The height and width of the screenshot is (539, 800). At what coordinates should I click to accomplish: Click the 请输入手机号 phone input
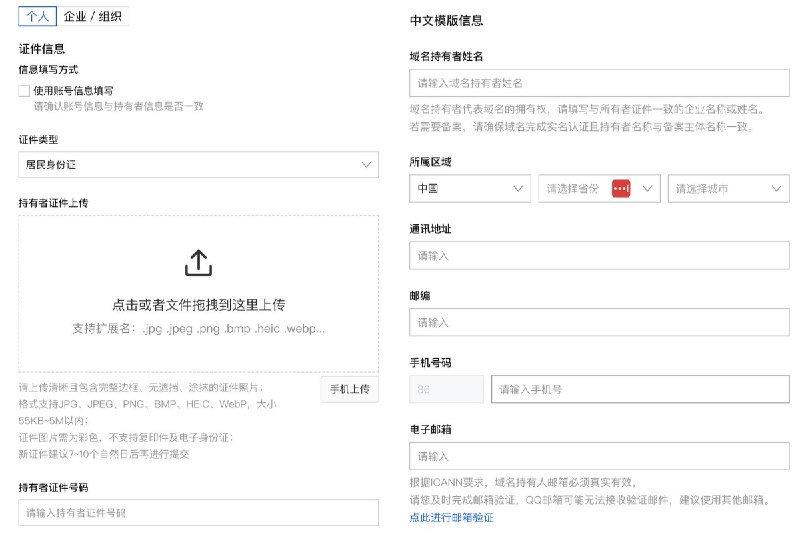point(640,389)
